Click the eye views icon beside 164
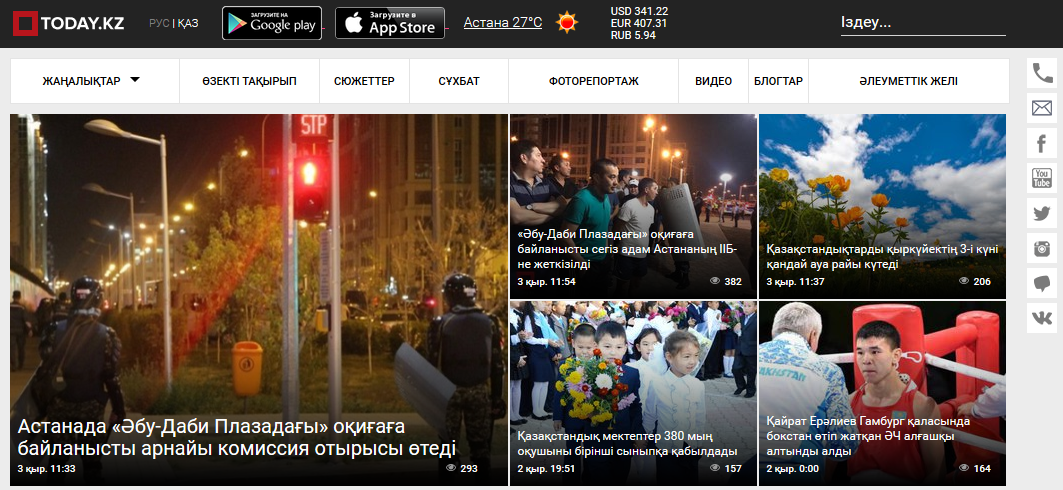The image size is (1063, 490). 964,468
